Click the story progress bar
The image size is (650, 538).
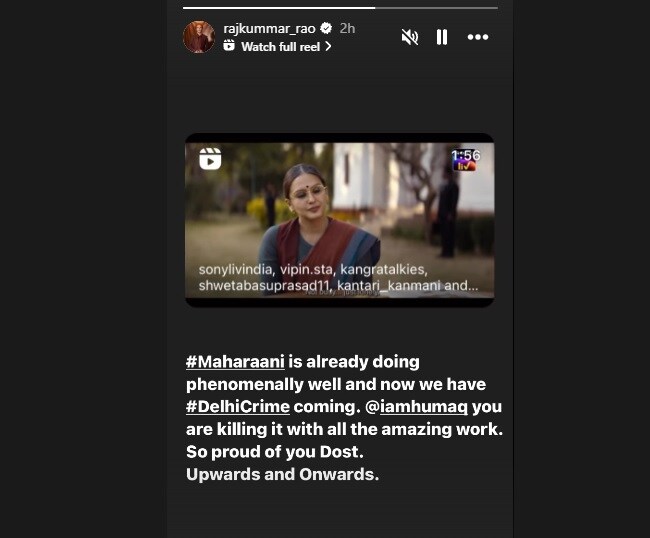pyautogui.click(x=340, y=7)
